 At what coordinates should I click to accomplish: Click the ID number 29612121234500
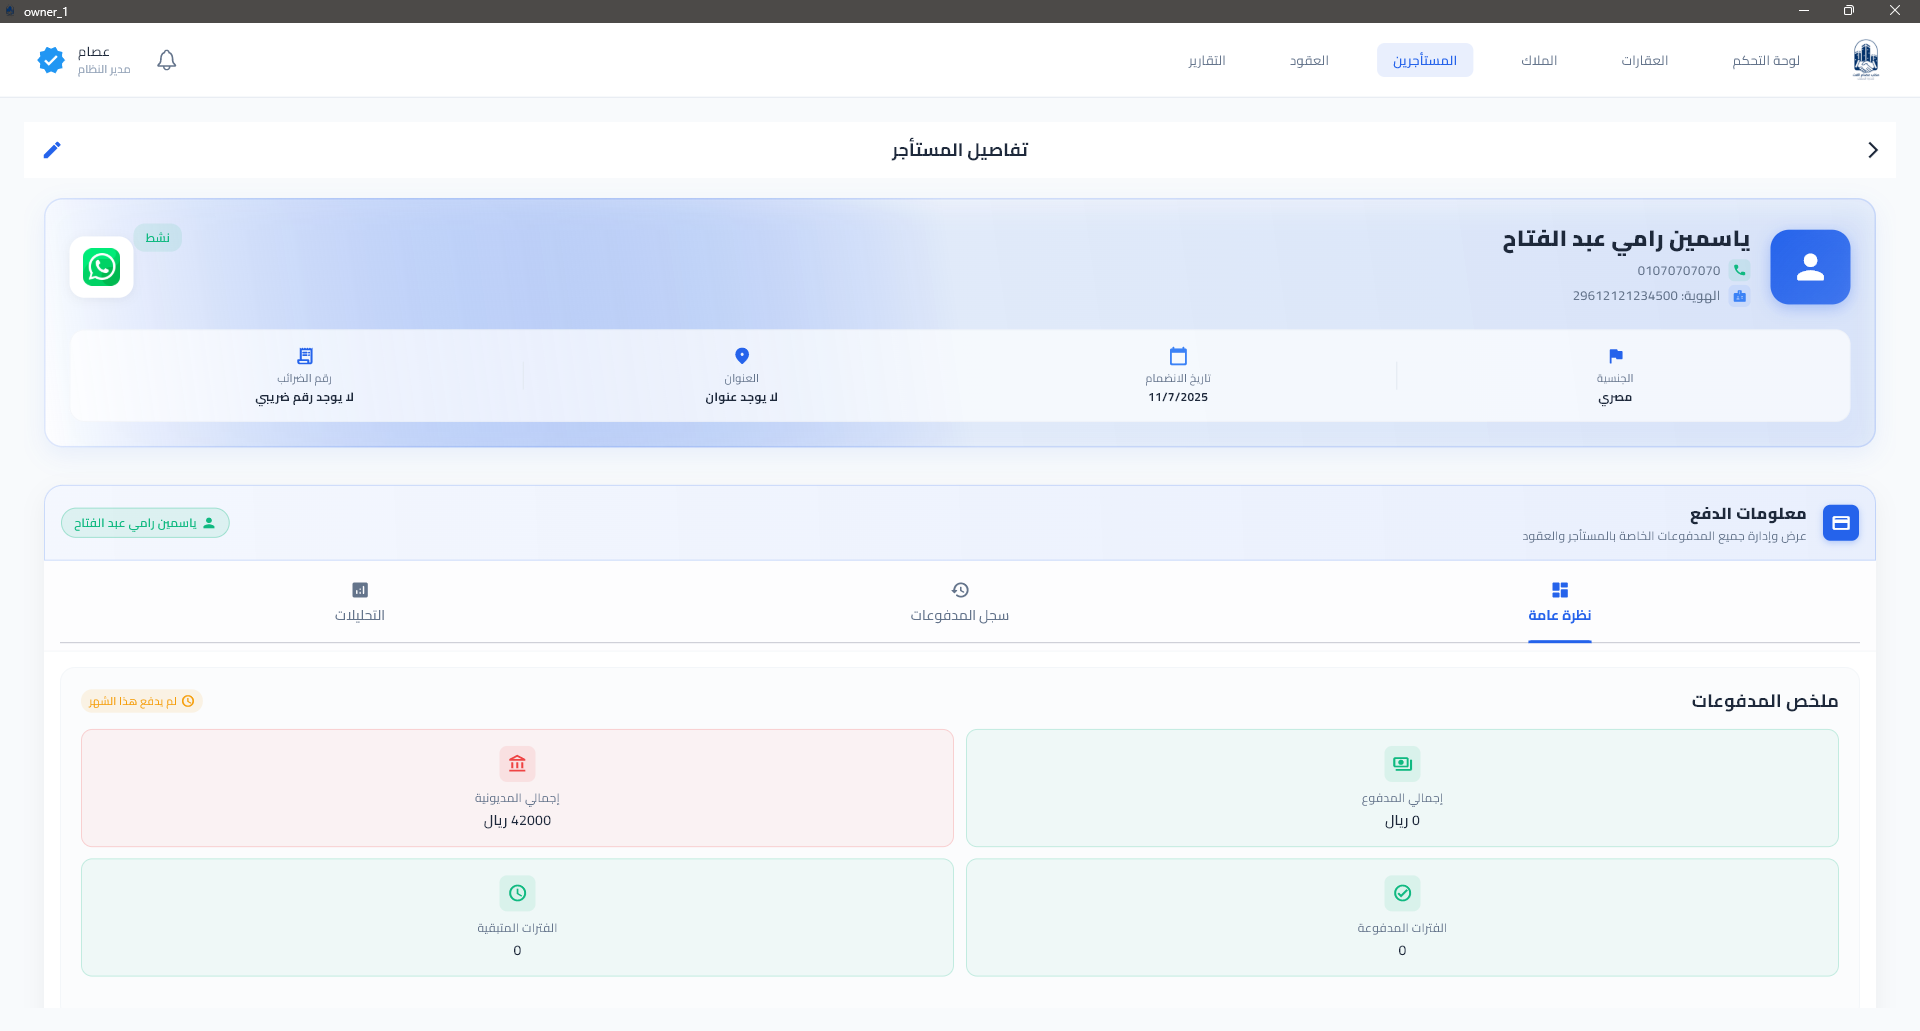coord(1625,296)
